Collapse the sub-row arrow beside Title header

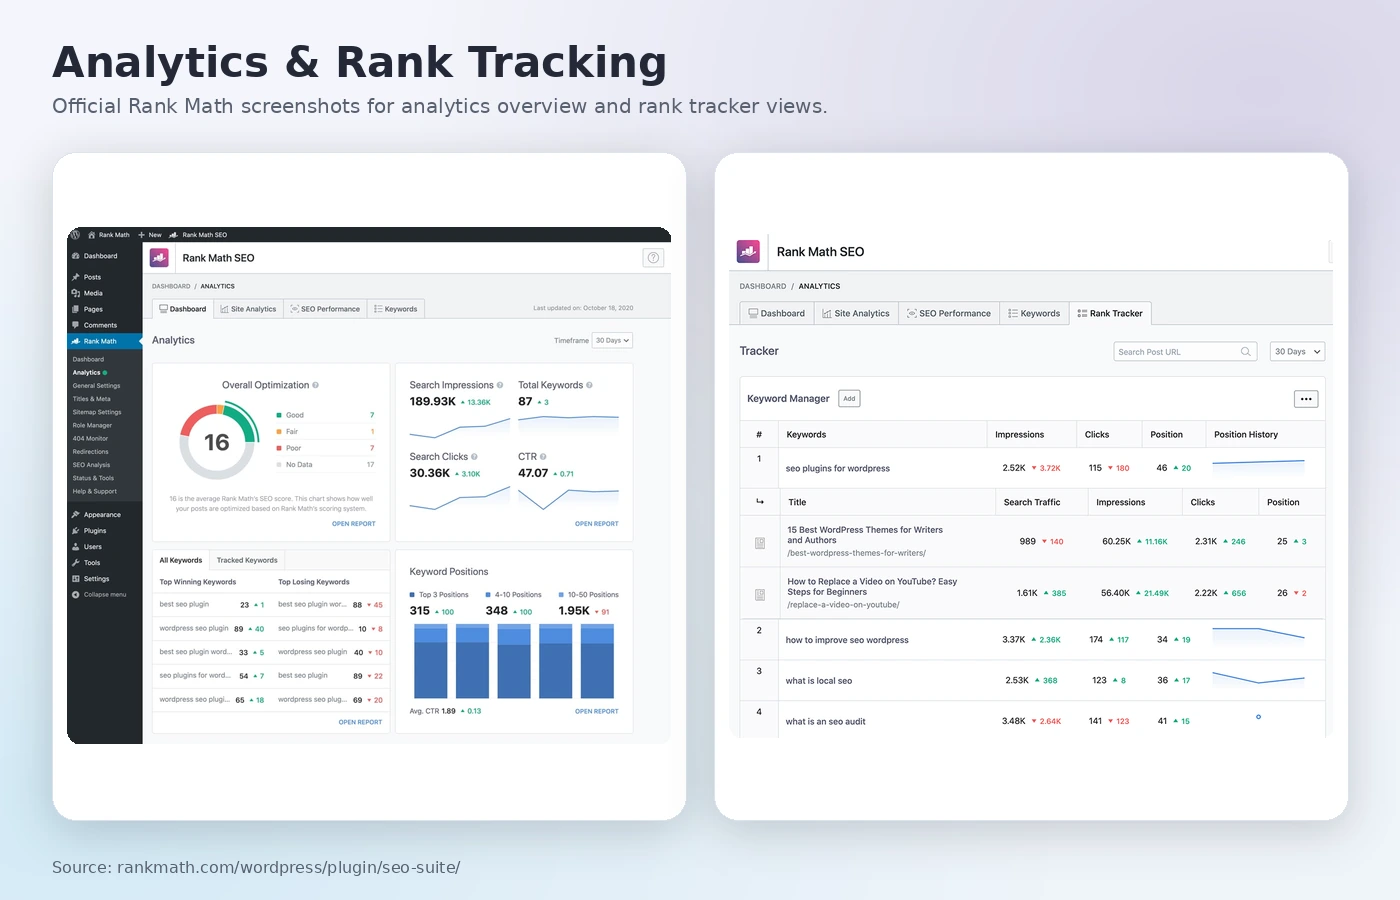pyautogui.click(x=760, y=502)
